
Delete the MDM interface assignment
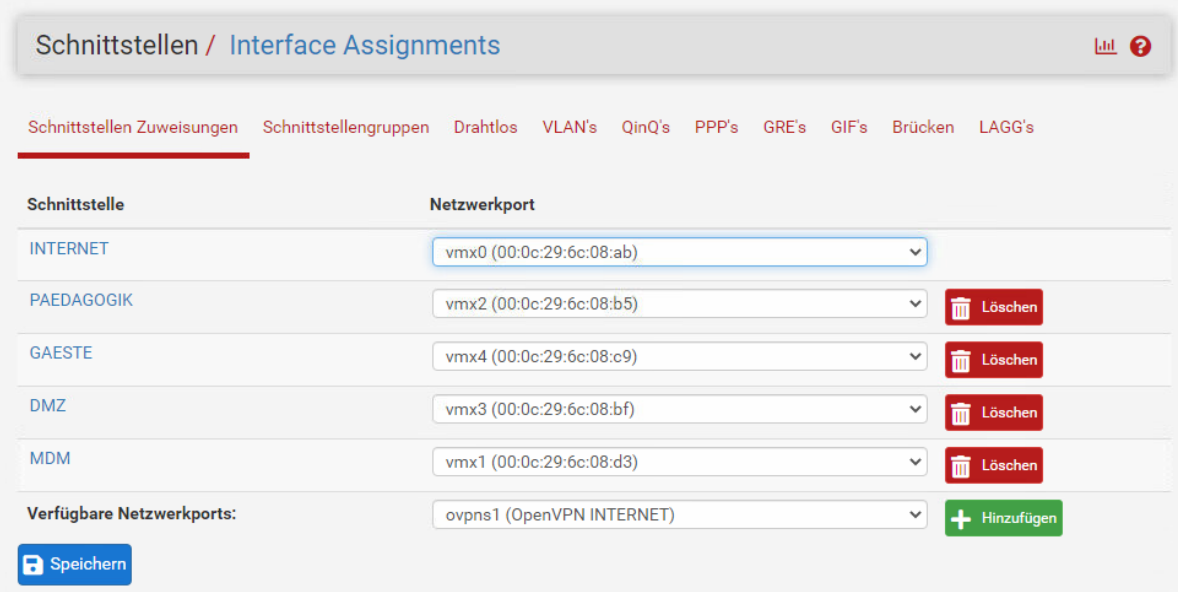[x=993, y=465]
